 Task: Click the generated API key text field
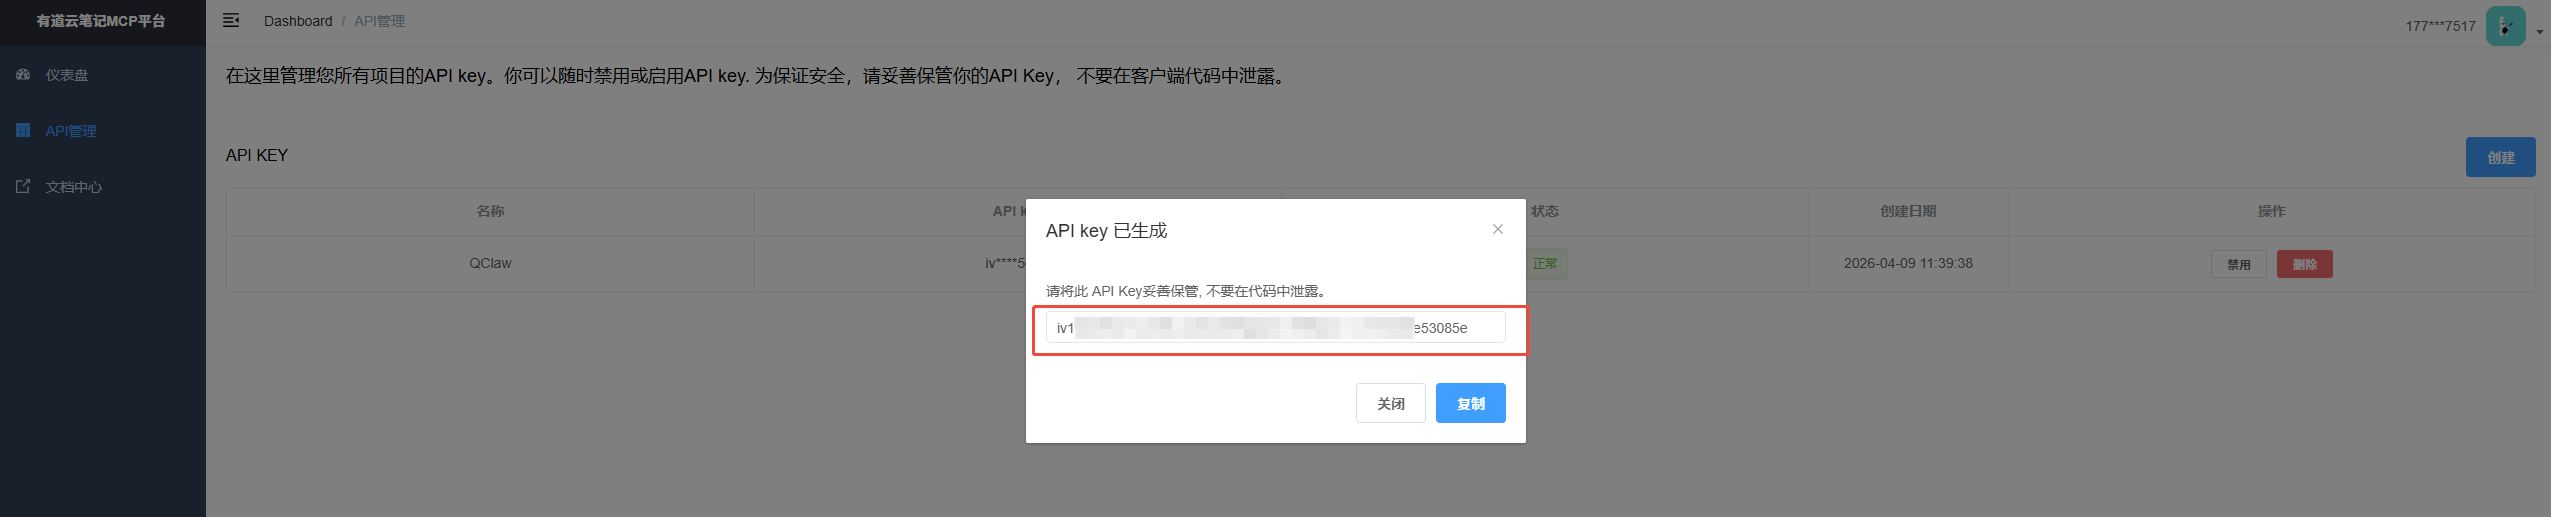(x=1275, y=328)
